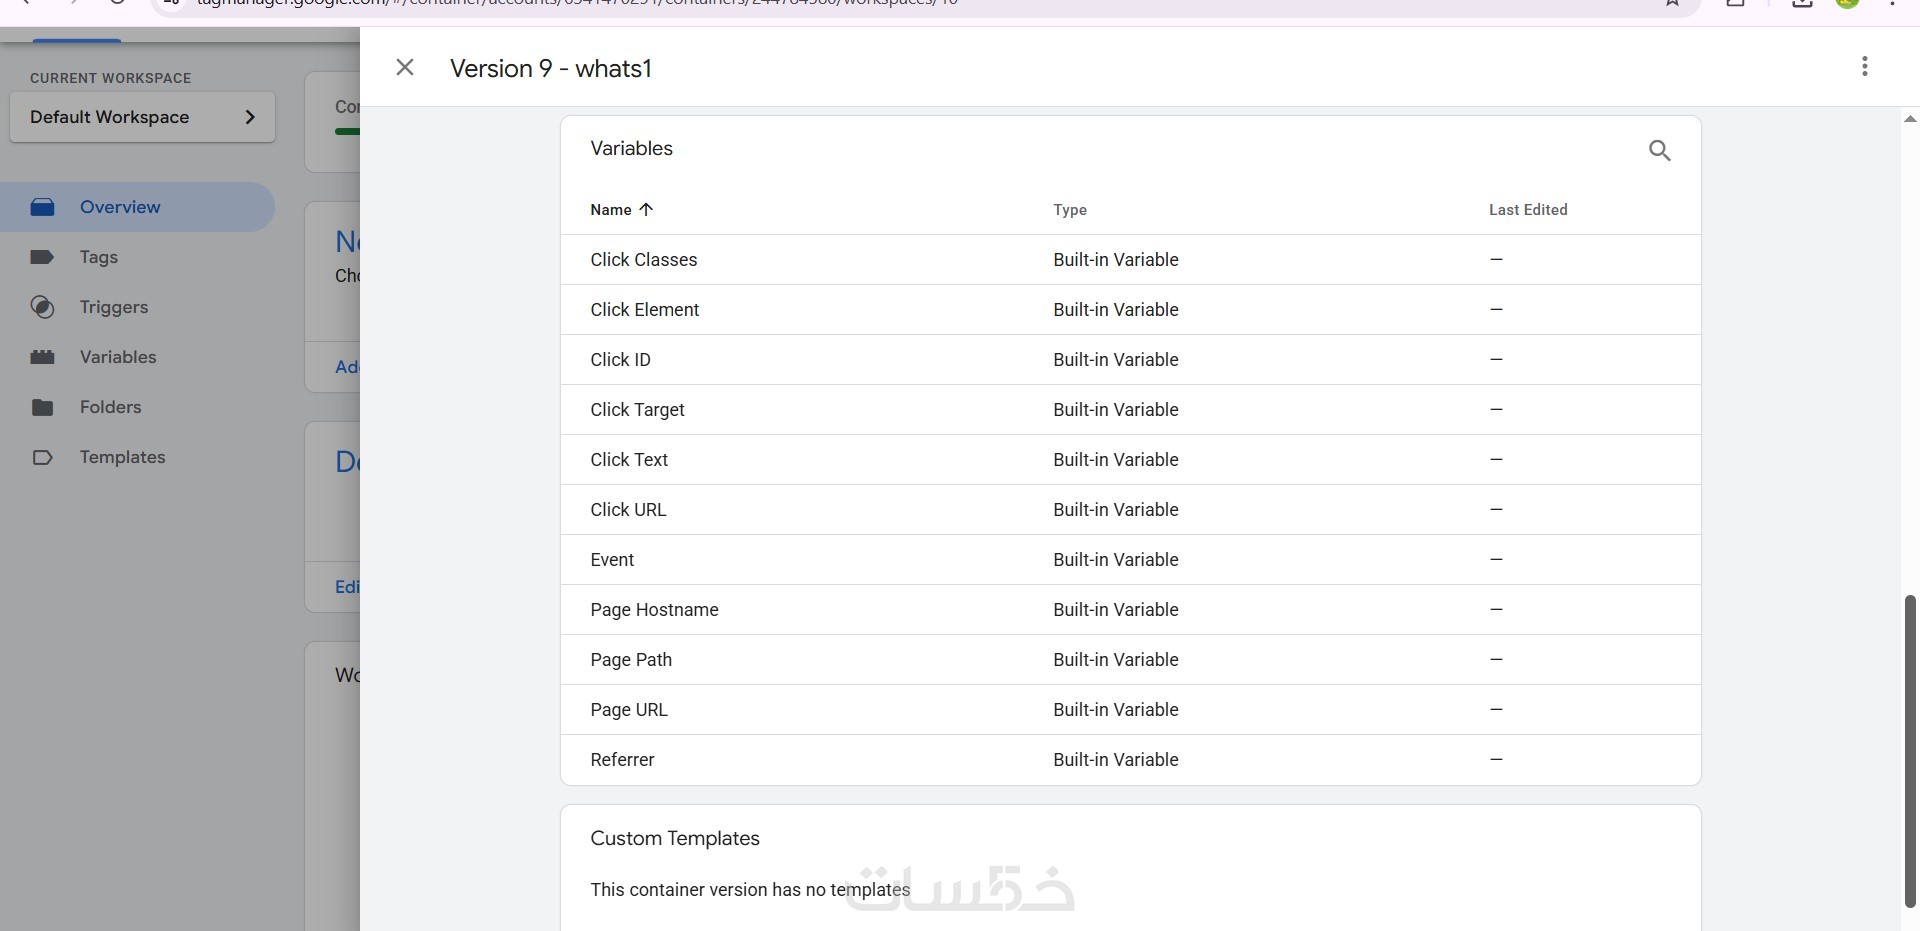Image resolution: width=1920 pixels, height=931 pixels.
Task: Click the Templates sidebar icon
Action: point(42,457)
